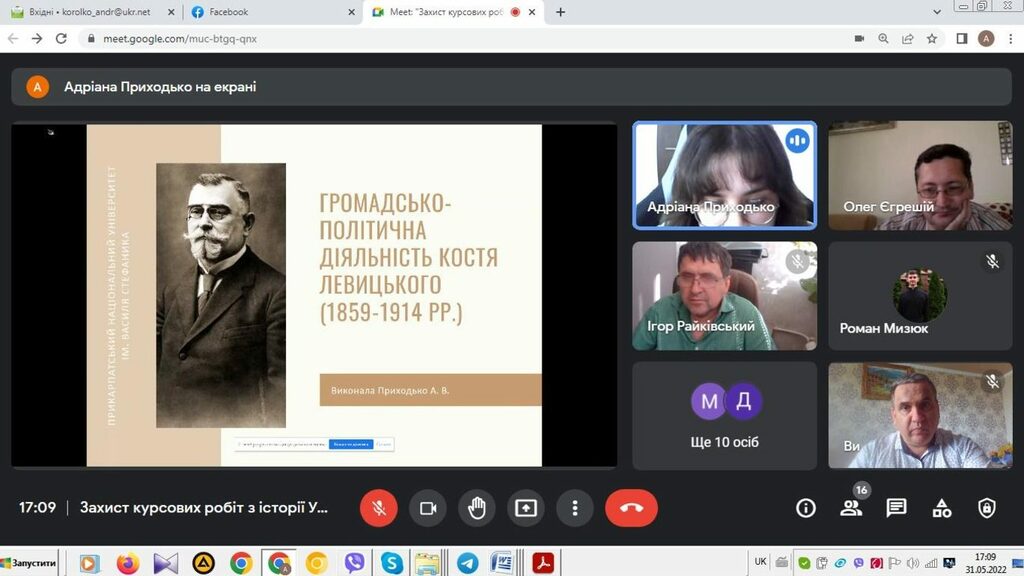Bookmark this page with the star icon
The height and width of the screenshot is (576, 1024).
(932, 38)
